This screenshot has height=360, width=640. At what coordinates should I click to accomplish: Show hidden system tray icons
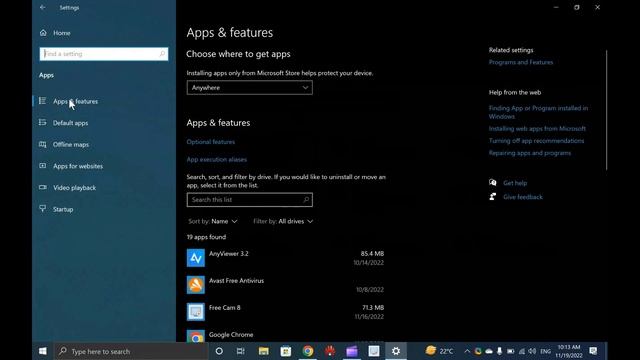pos(467,351)
